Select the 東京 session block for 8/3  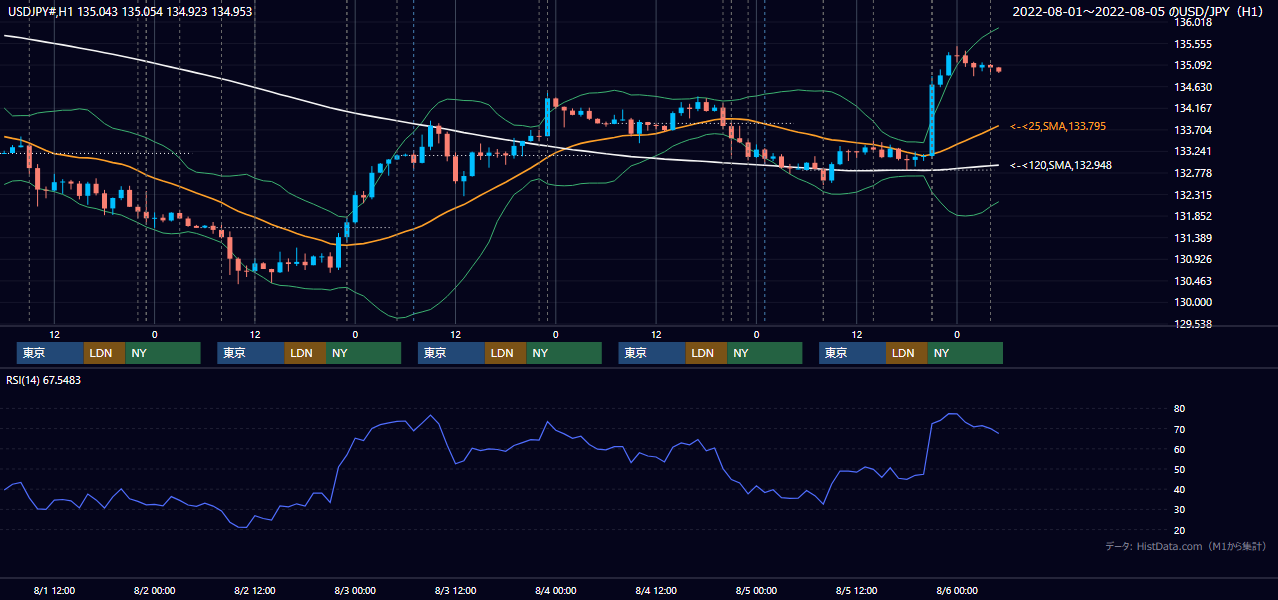click(x=451, y=353)
